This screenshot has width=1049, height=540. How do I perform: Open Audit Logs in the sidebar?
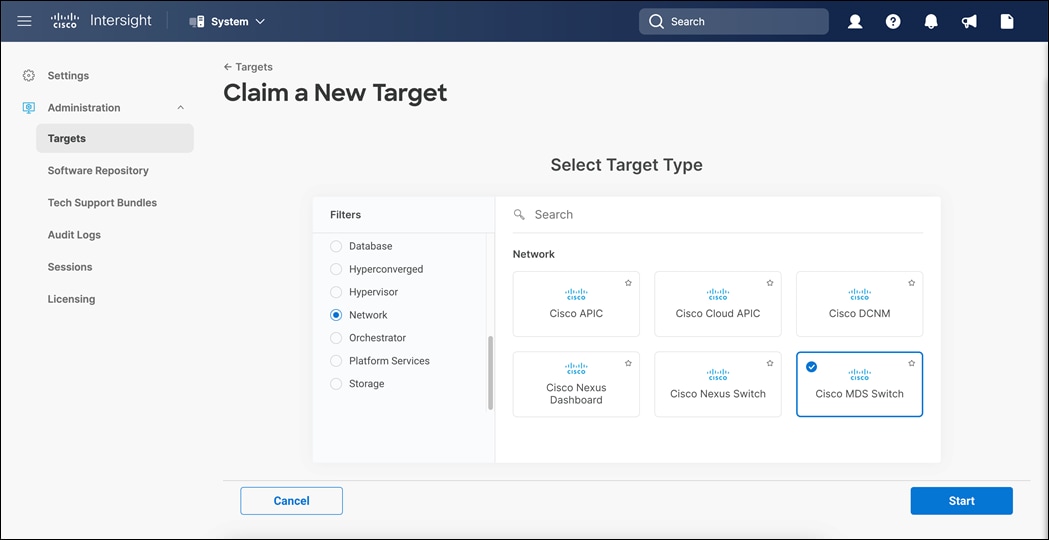coord(74,235)
